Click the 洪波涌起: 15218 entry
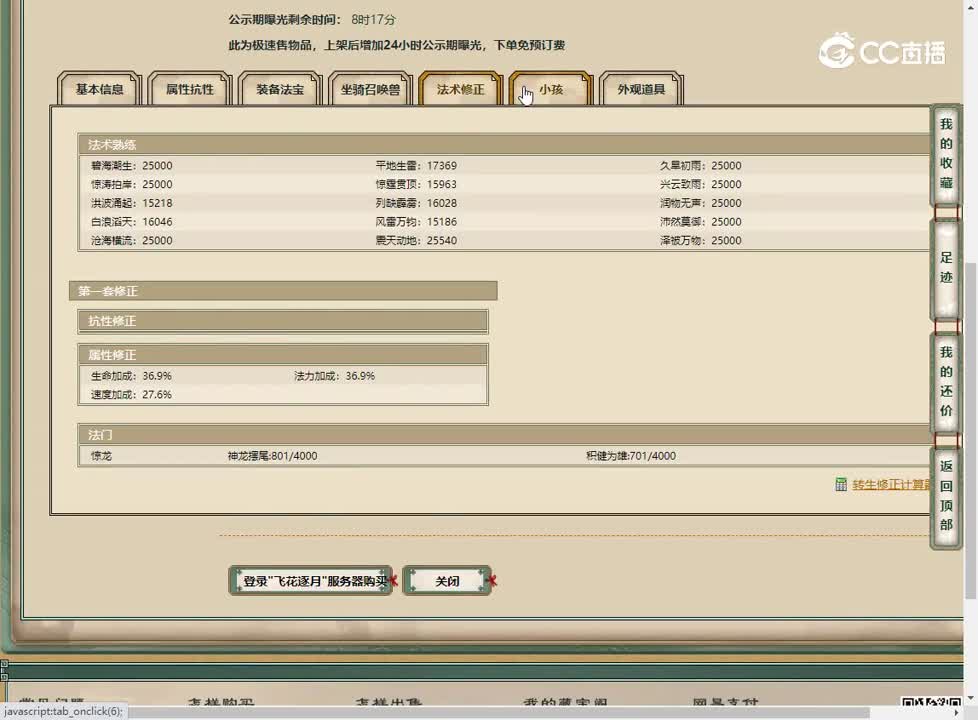Image resolution: width=978 pixels, height=720 pixels. click(132, 203)
